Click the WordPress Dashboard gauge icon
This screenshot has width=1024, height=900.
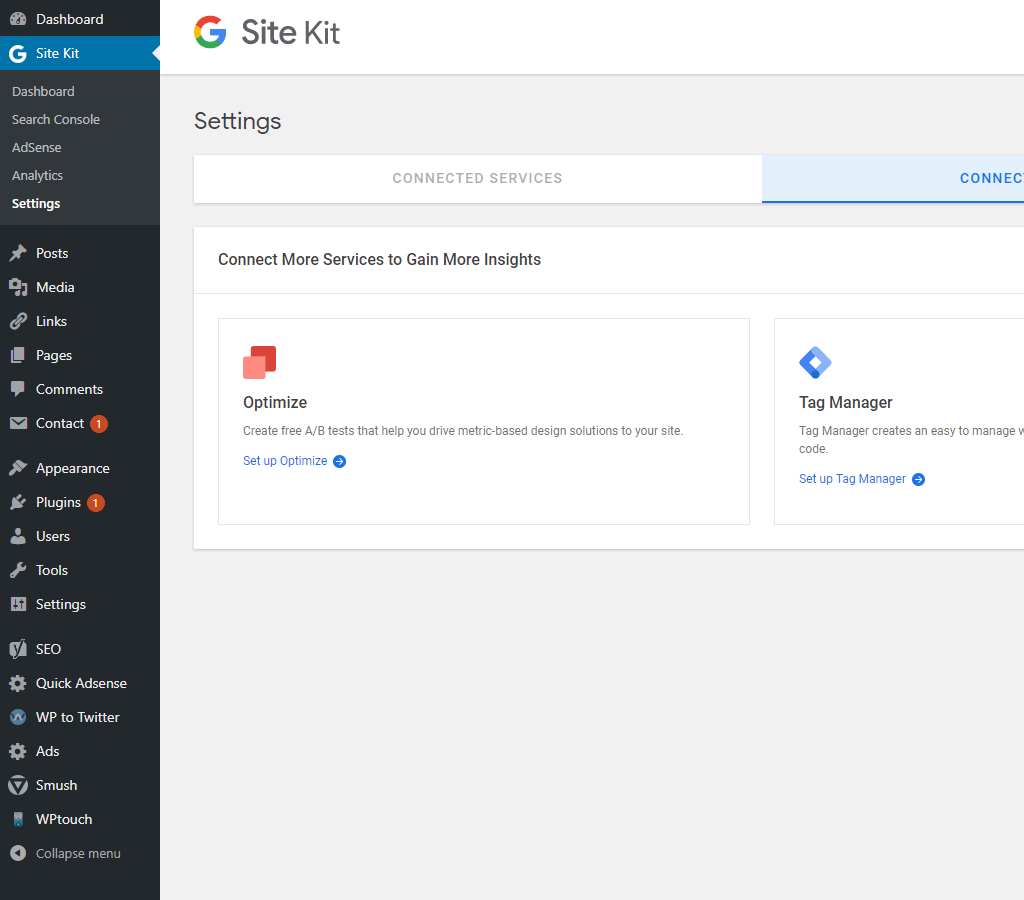(18, 19)
